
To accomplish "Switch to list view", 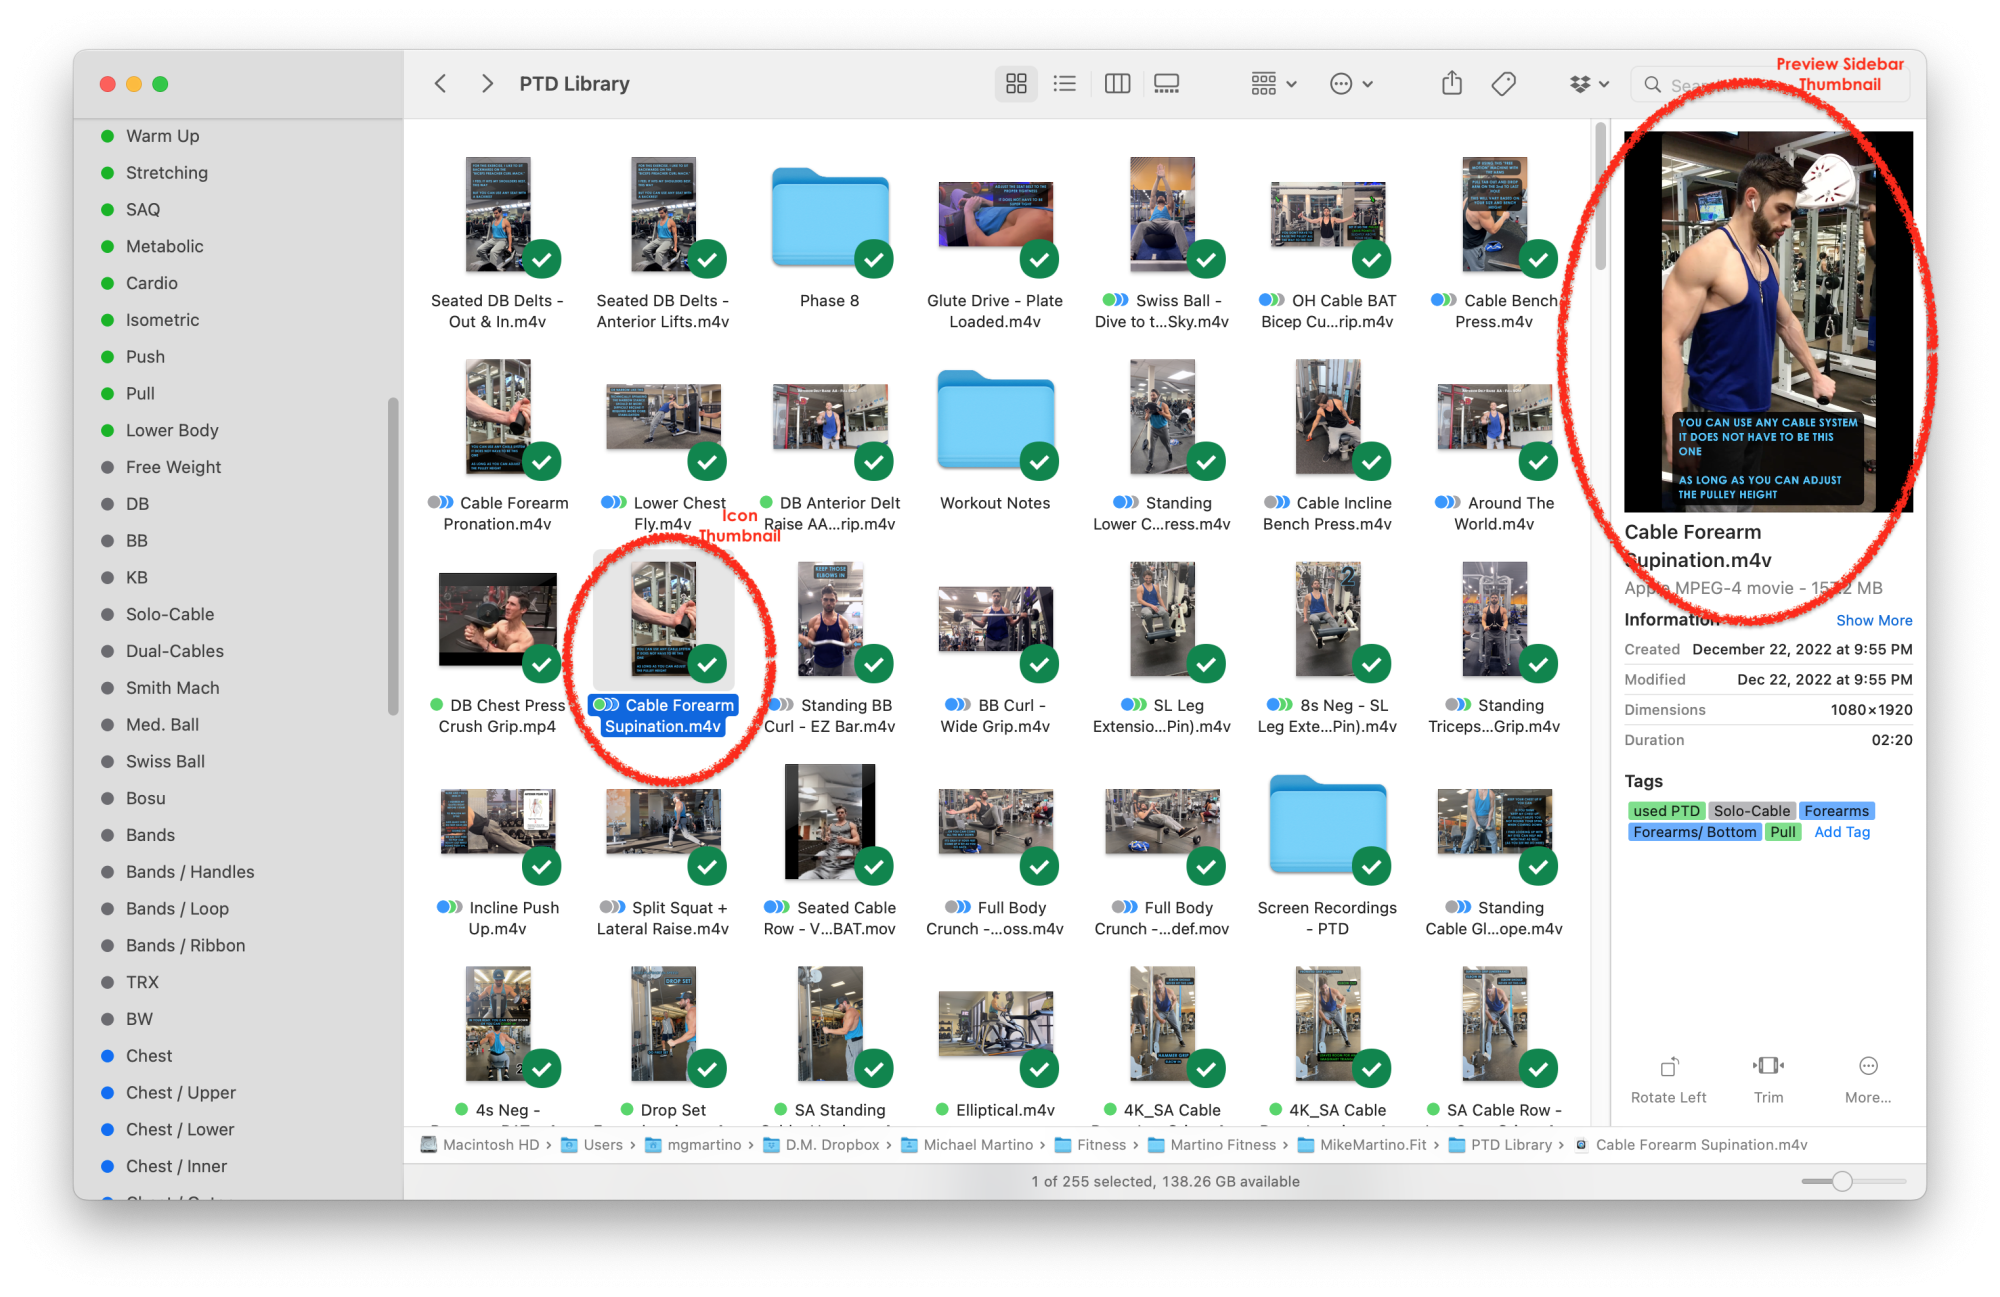I will click(x=1064, y=83).
